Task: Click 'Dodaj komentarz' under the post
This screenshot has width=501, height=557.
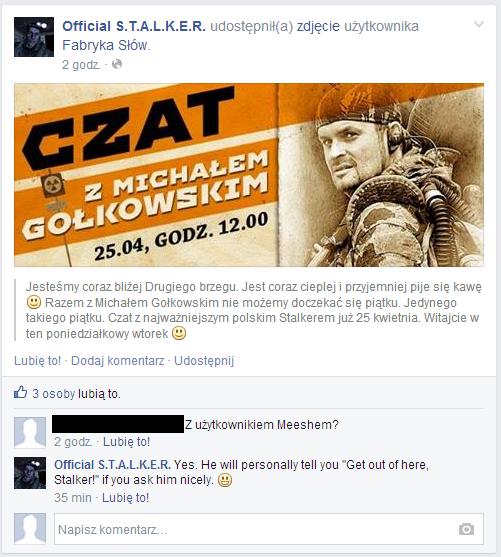Action: pos(118,361)
